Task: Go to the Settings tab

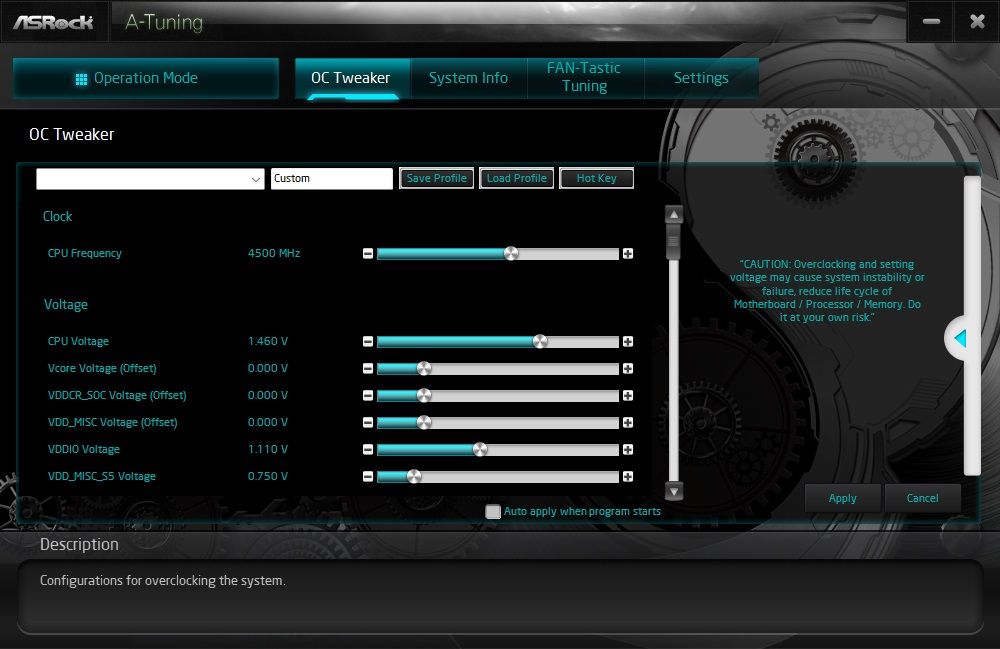Action: pos(702,78)
